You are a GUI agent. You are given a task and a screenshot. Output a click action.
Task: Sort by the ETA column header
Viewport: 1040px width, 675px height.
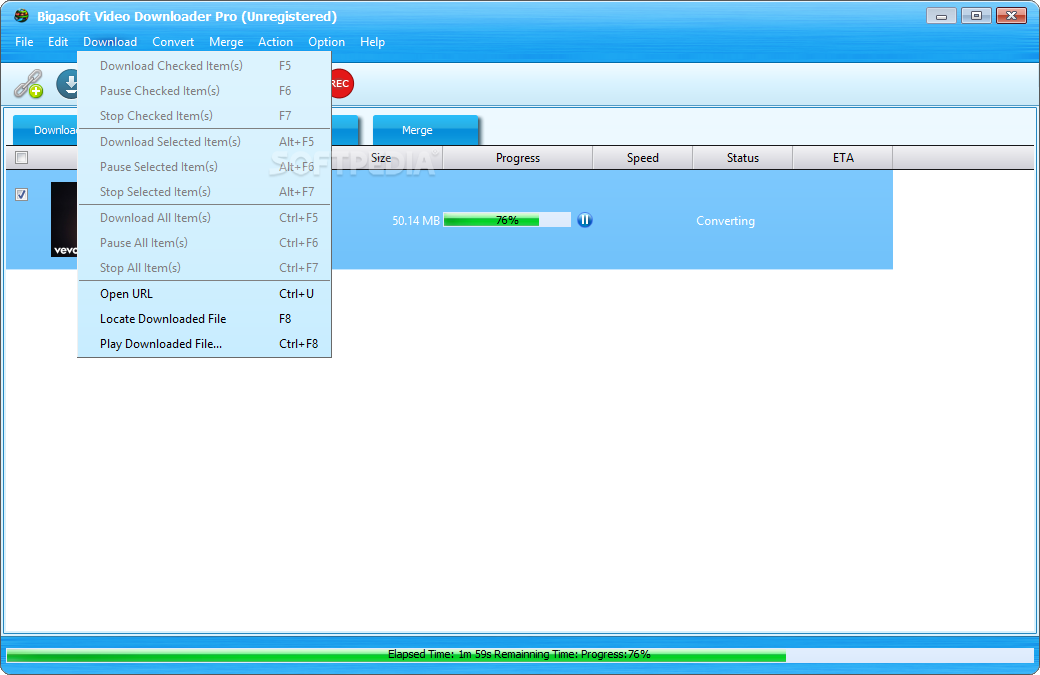tap(842, 158)
